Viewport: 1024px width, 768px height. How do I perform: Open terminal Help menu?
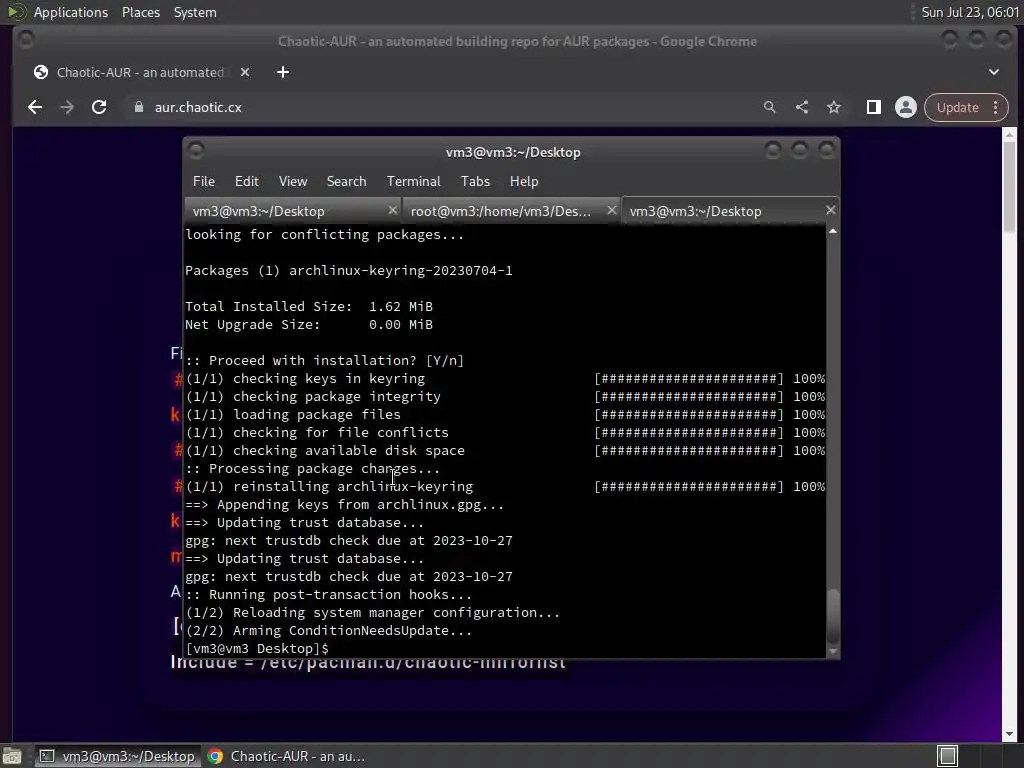(524, 182)
